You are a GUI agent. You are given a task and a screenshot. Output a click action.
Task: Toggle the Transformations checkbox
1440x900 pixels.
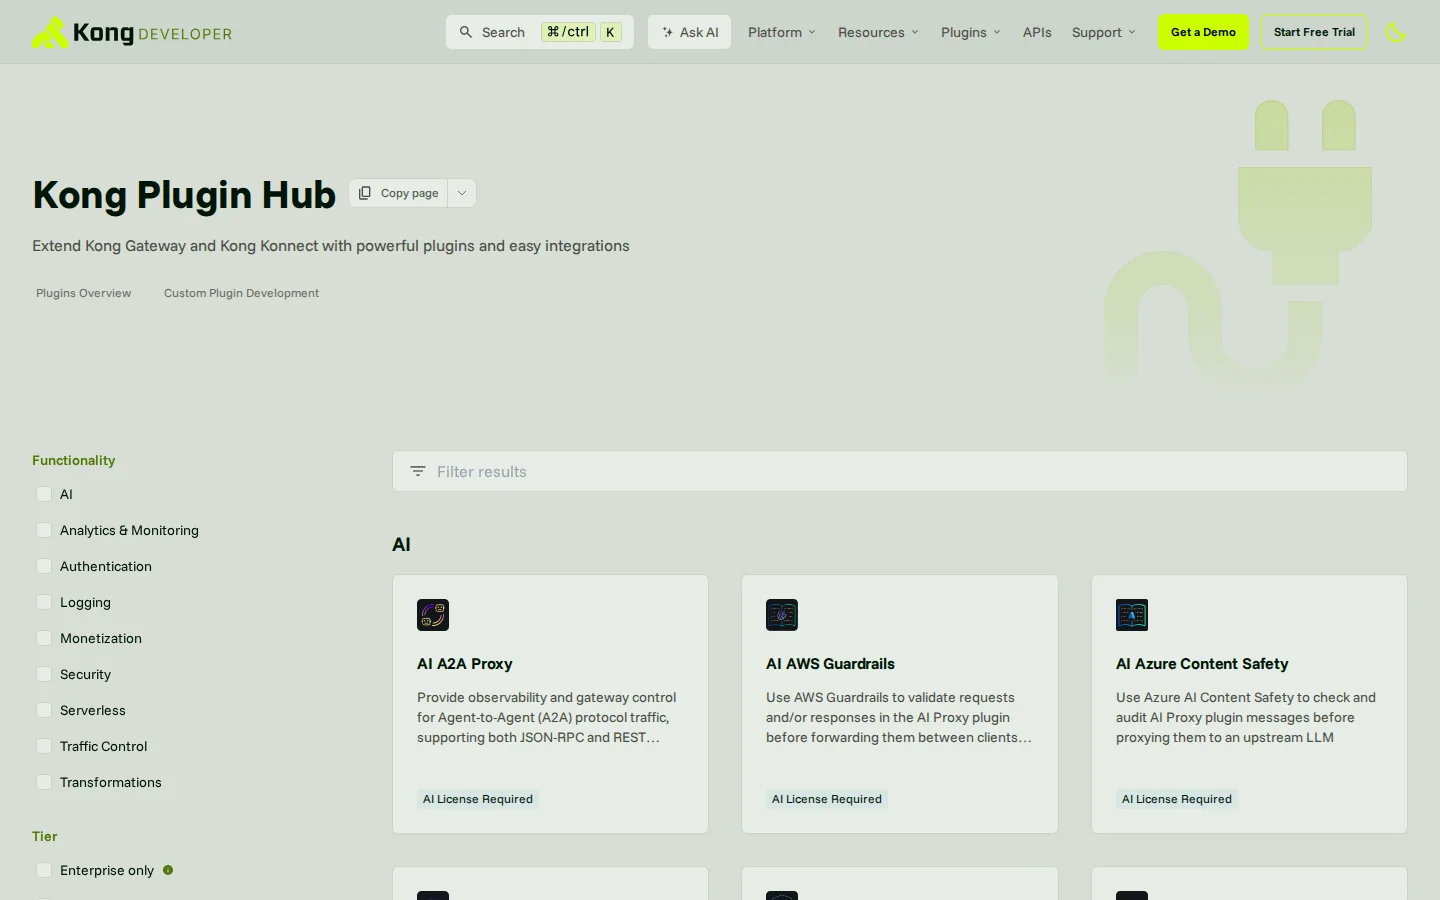[44, 782]
